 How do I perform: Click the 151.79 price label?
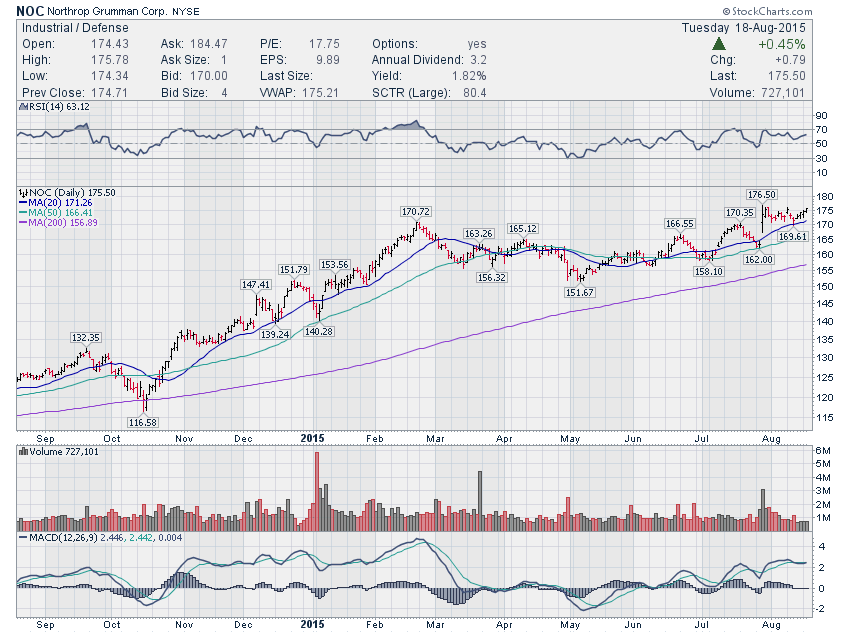[293, 269]
